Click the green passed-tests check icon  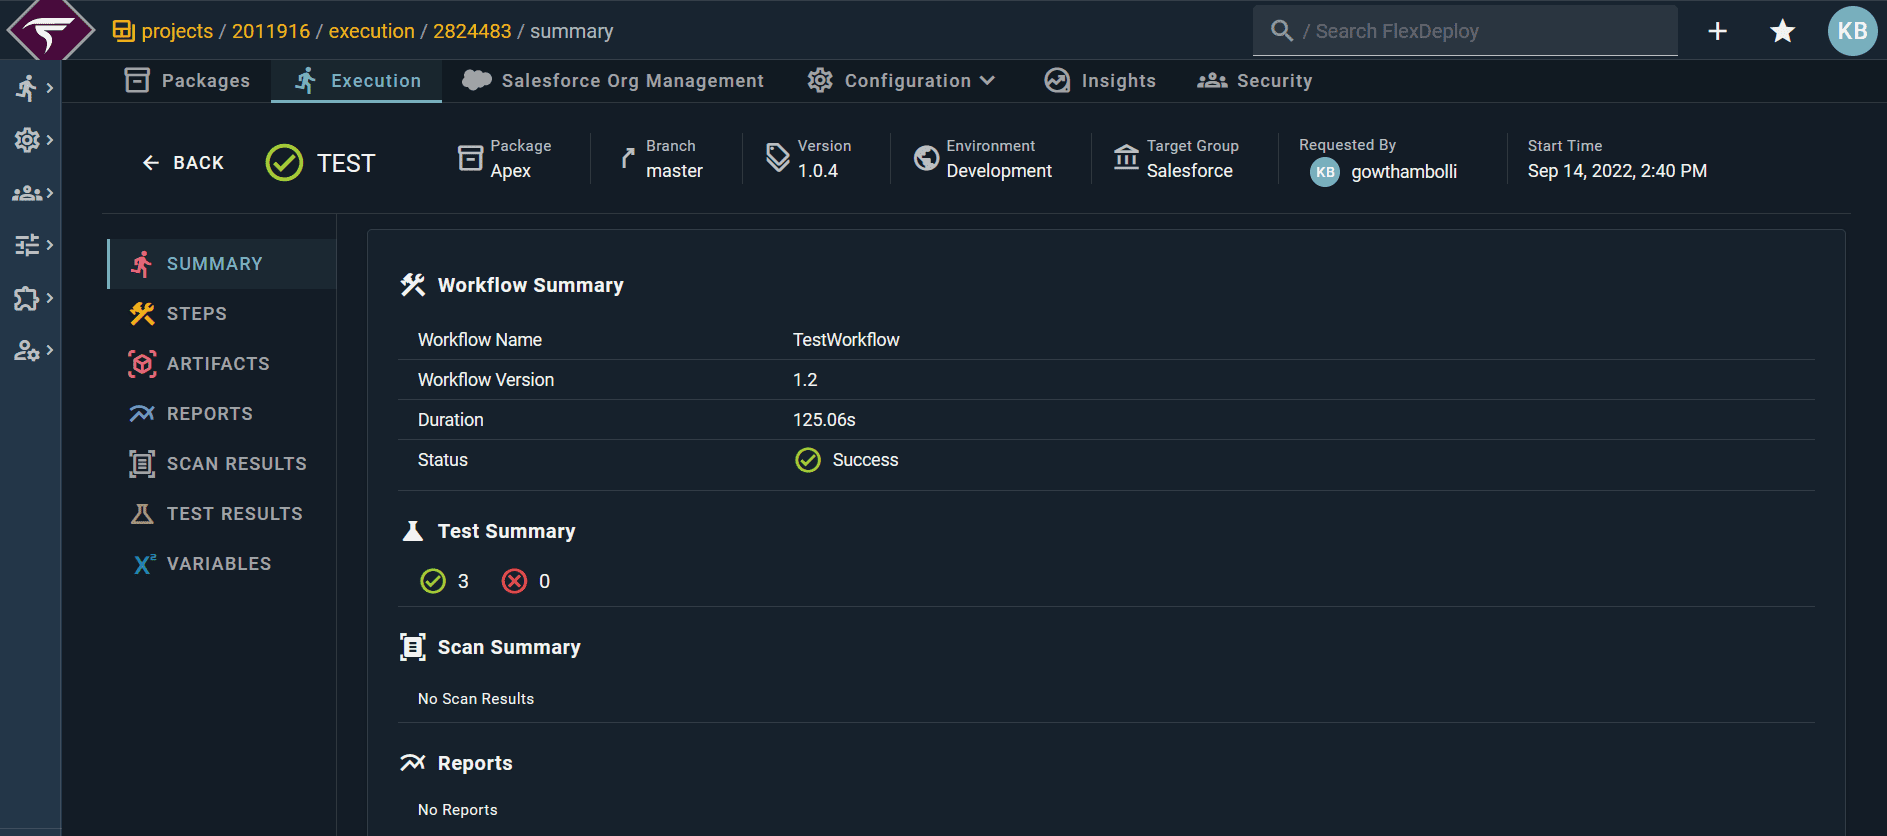point(433,581)
